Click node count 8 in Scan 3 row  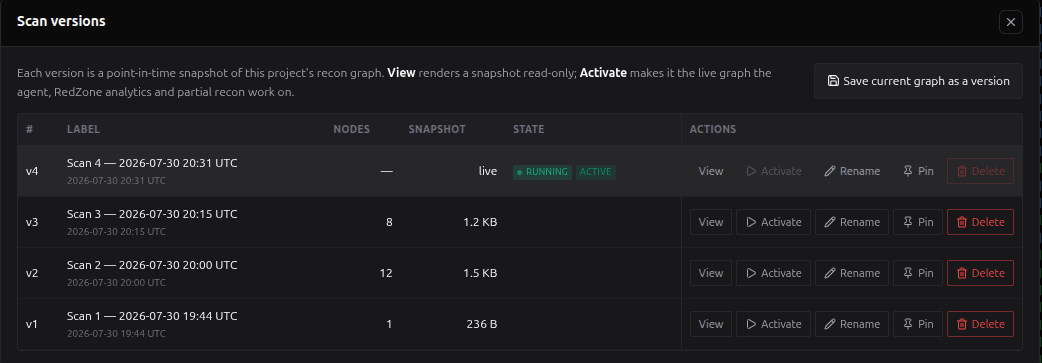coord(389,222)
